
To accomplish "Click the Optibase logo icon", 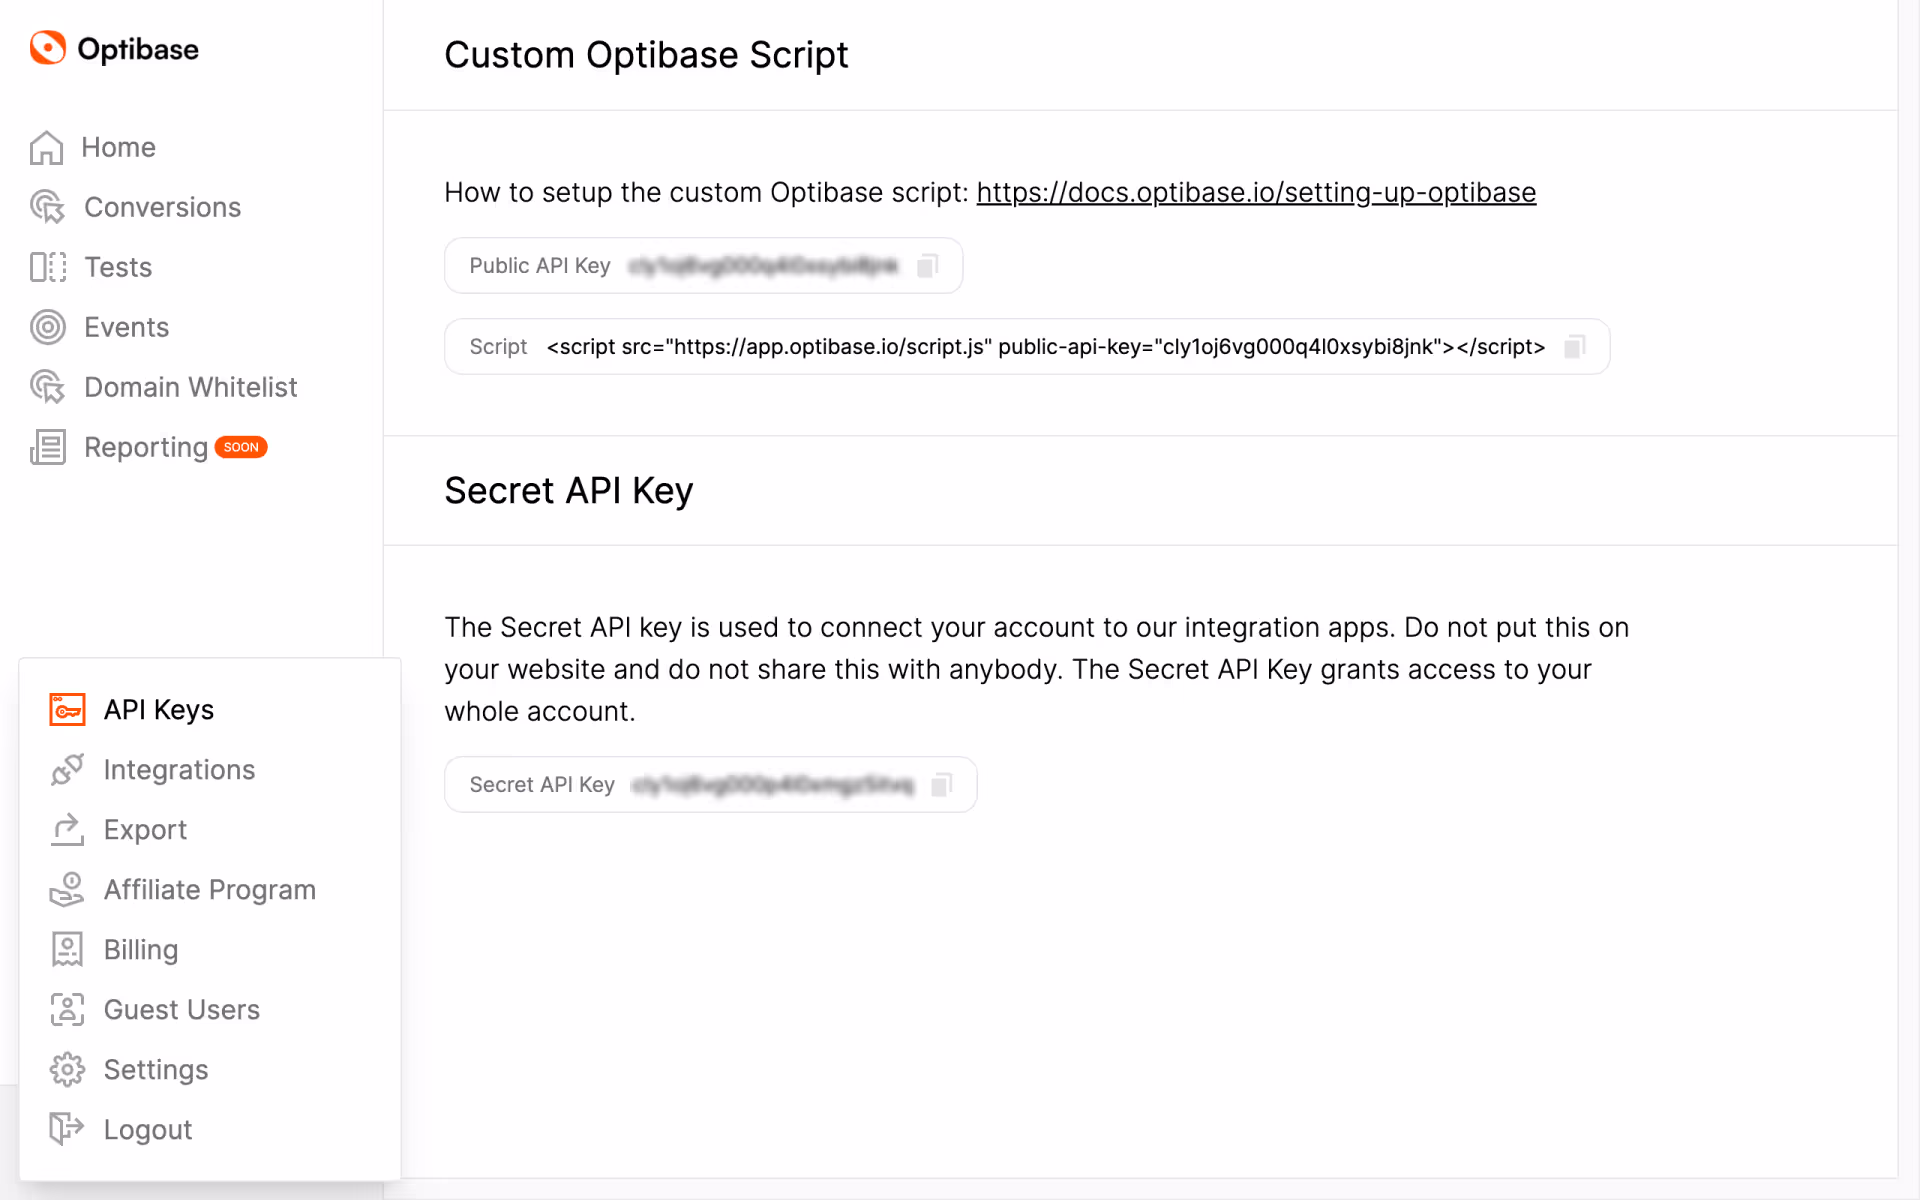I will coord(47,47).
